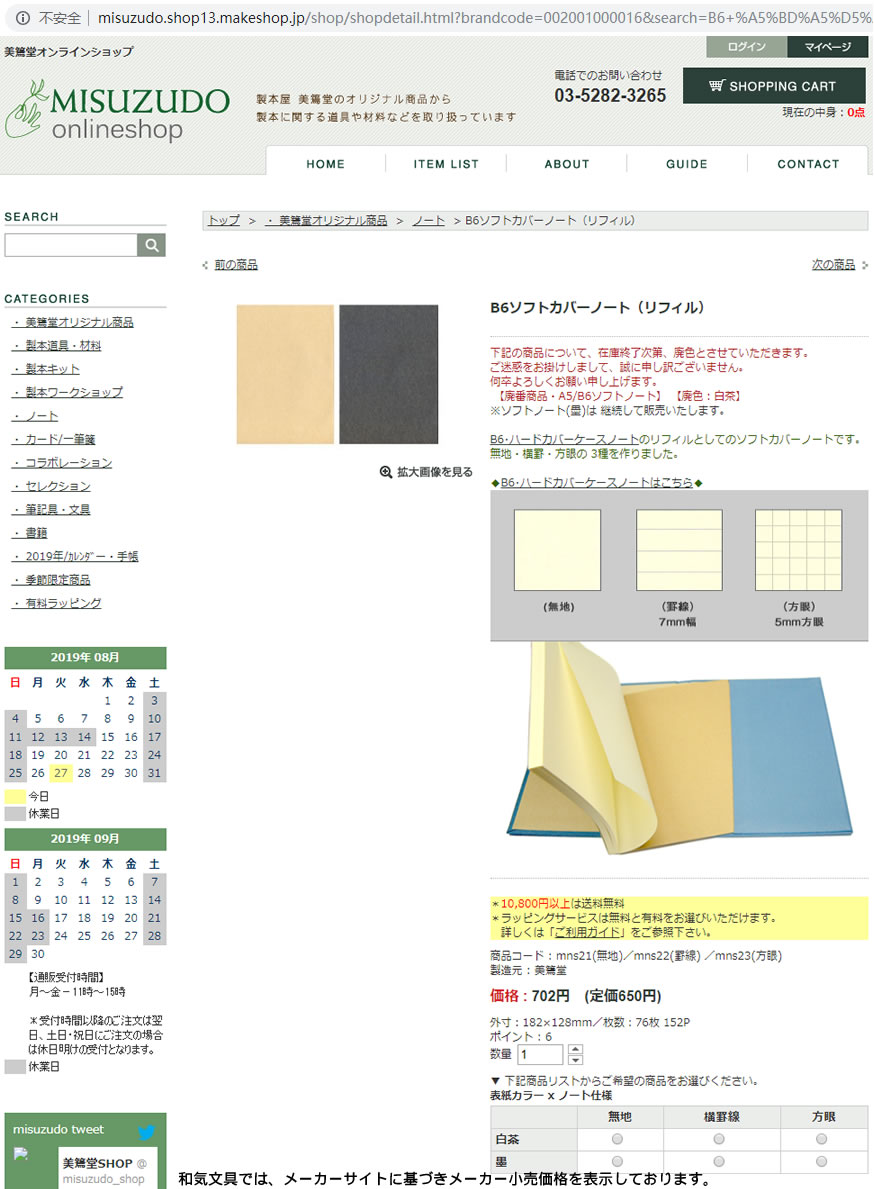
Task: Increase quantity with the up arrow
Action: [x=575, y=1049]
